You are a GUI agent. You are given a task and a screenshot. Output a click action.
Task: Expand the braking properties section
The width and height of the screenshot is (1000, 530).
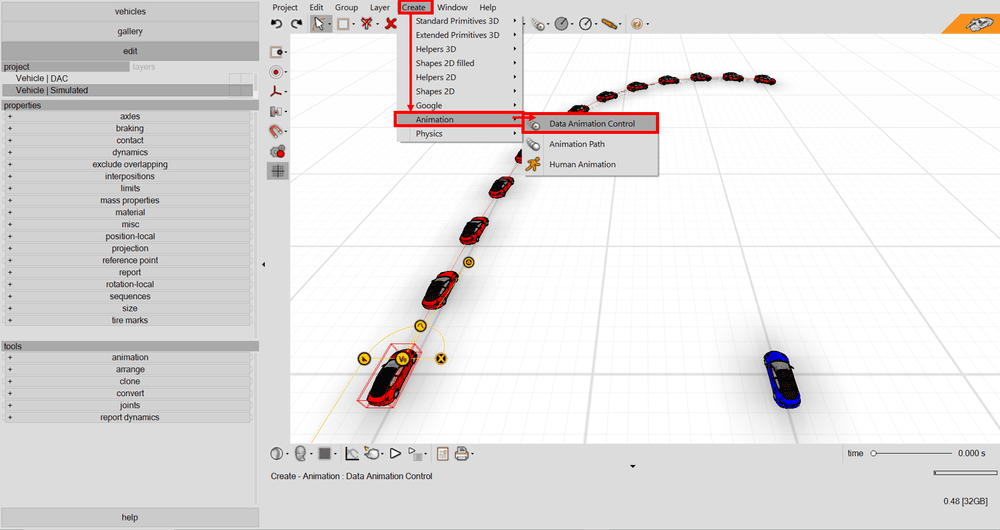[129, 129]
